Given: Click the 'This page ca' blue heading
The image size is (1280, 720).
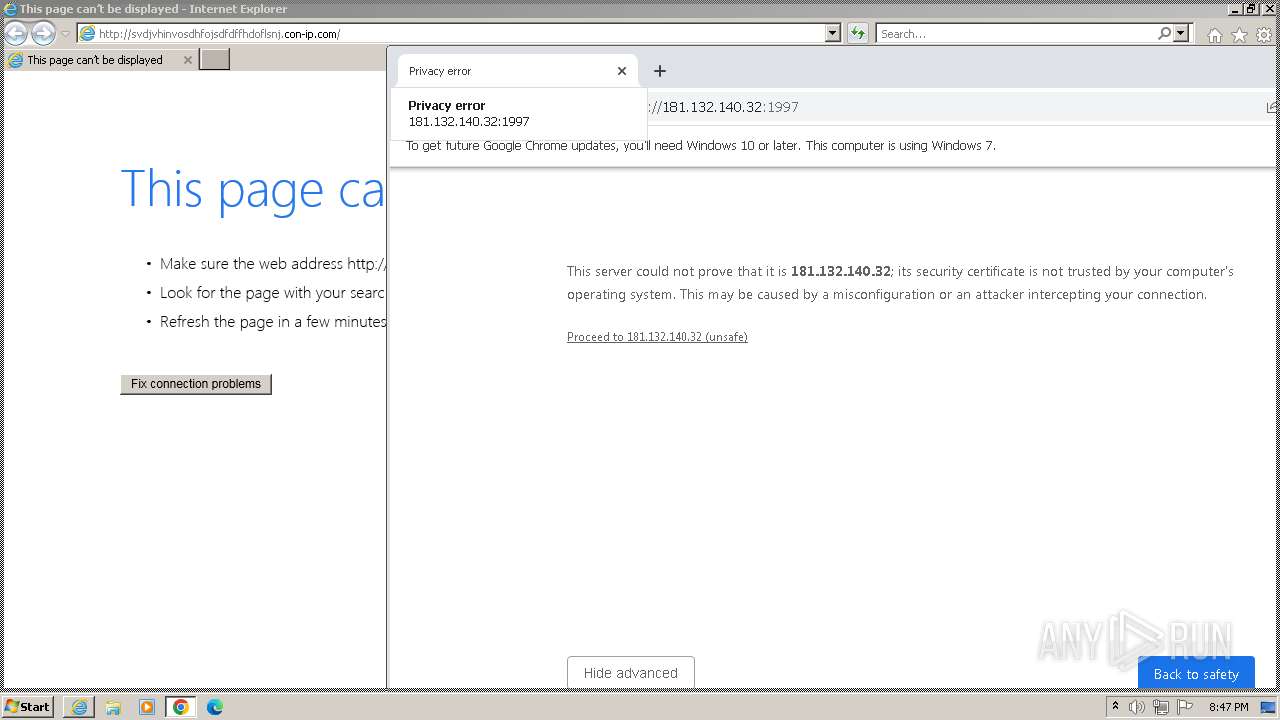Looking at the screenshot, I should point(252,189).
